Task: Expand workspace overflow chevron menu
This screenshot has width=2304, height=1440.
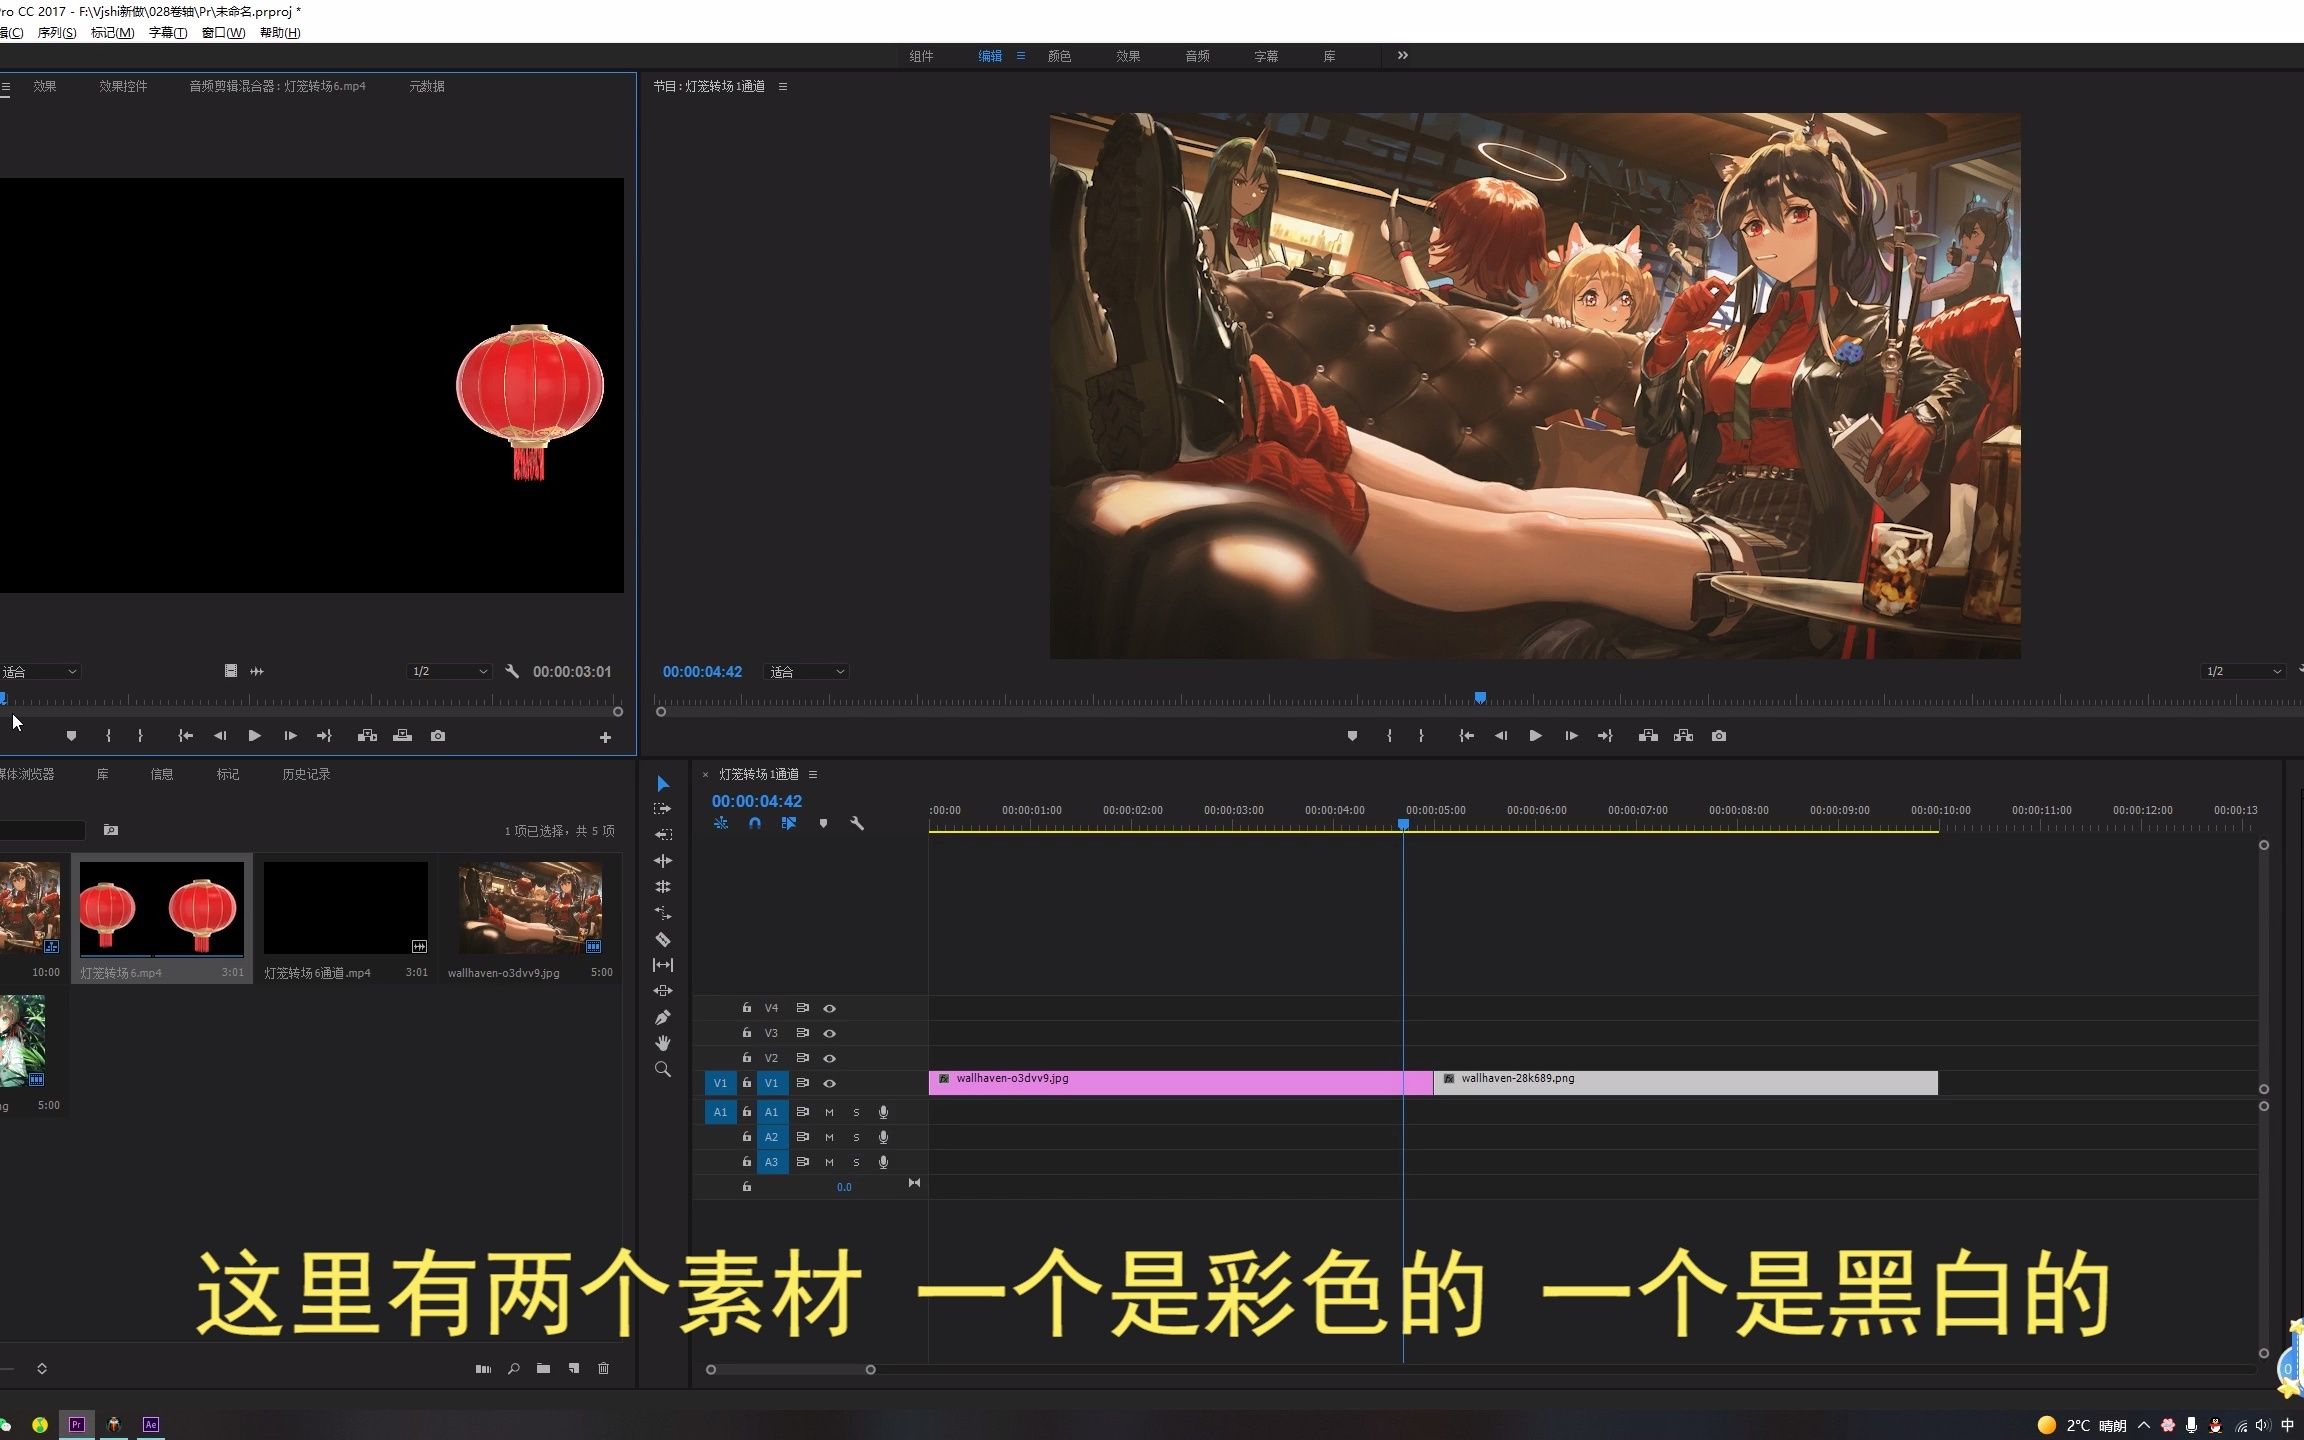Action: (x=1402, y=56)
